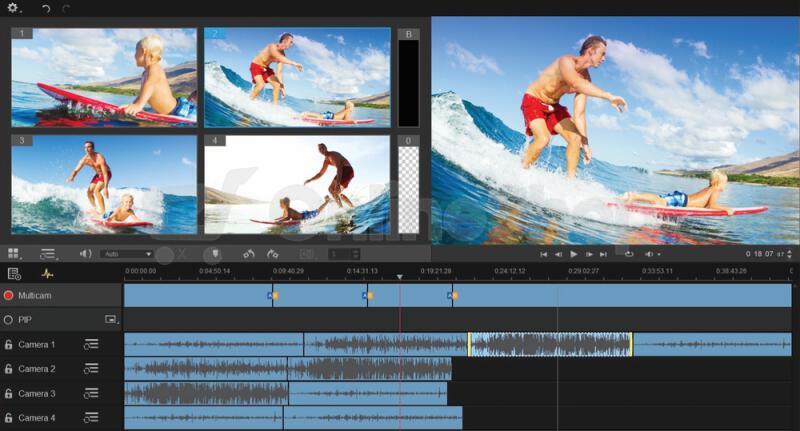Click the playhead marker on the timeline ruler
The image size is (800, 431).
(399, 276)
